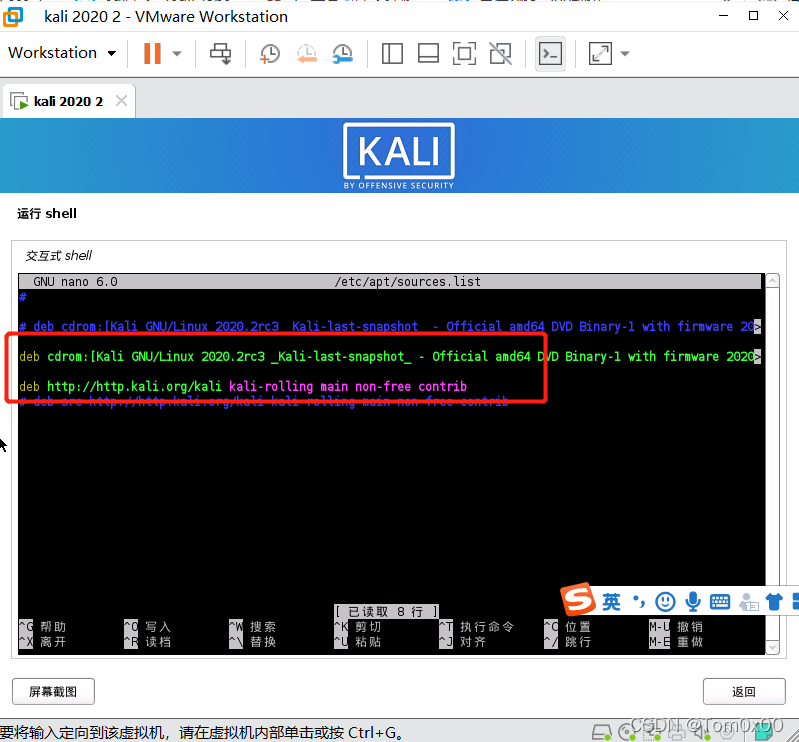Click the 读档 read-file shortcut in nano

[148, 642]
